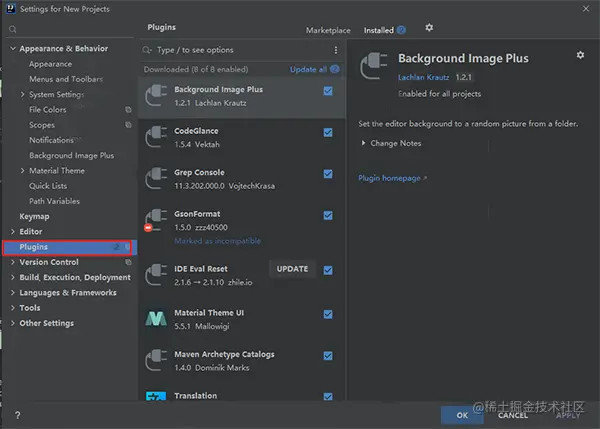Click the badge on the Installed tab
Viewport: 600px width, 429px height.
pos(401,30)
